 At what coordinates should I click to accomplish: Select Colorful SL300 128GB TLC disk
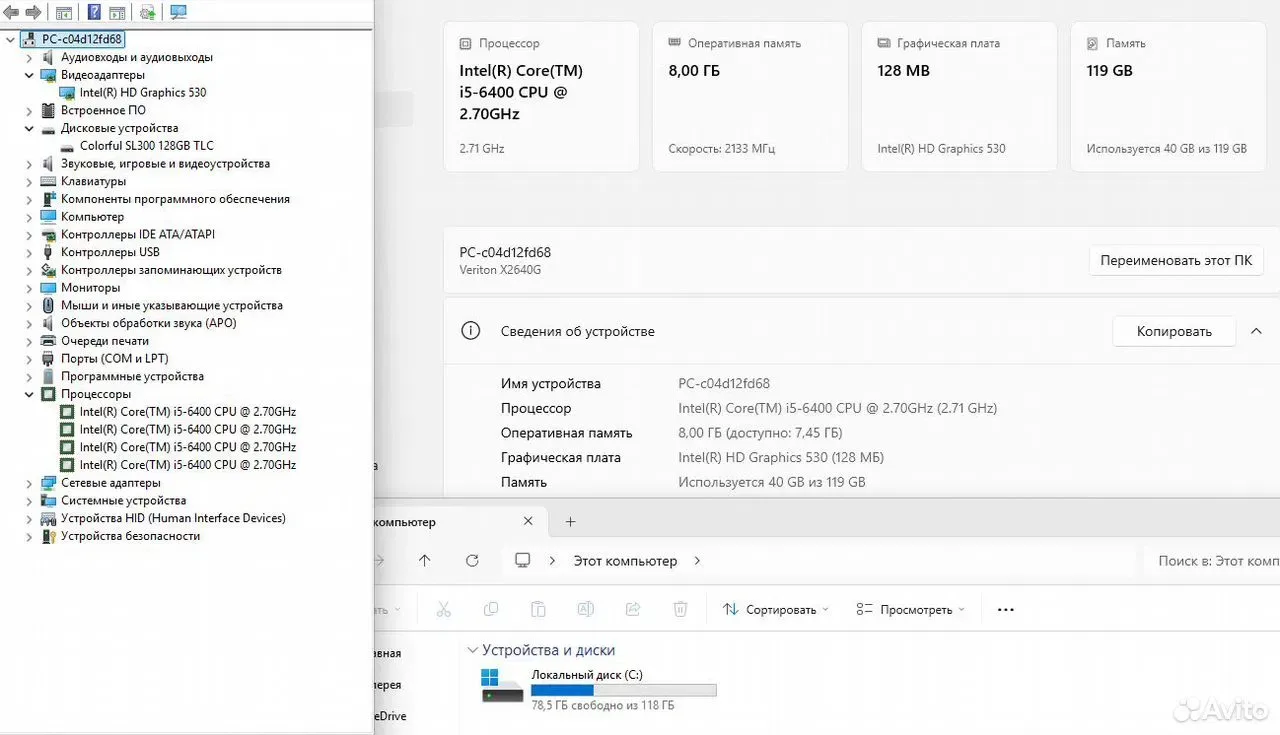coord(147,146)
